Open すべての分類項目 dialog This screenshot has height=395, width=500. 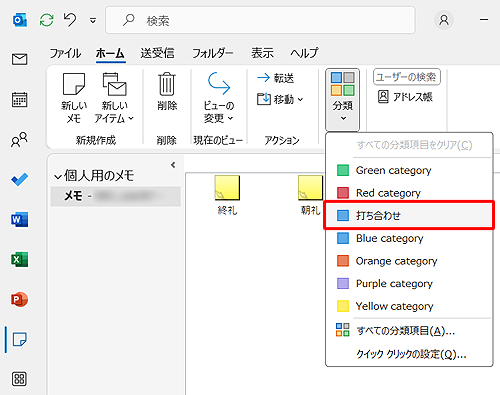[x=409, y=331]
